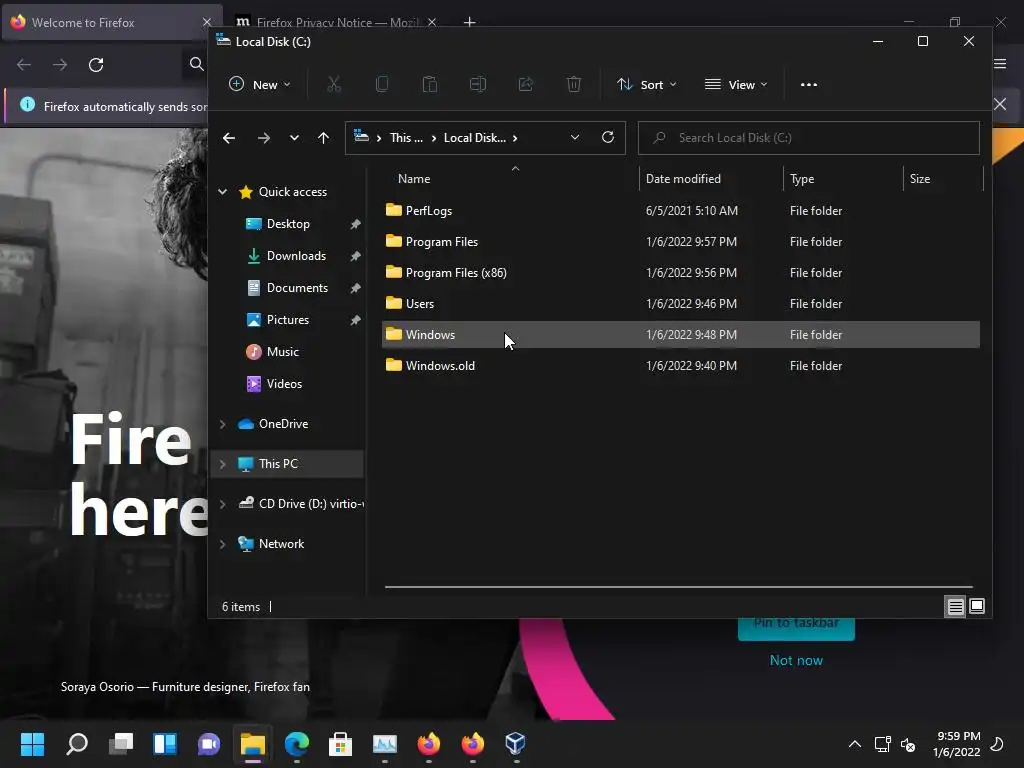Click the Share icon in toolbar

click(526, 84)
